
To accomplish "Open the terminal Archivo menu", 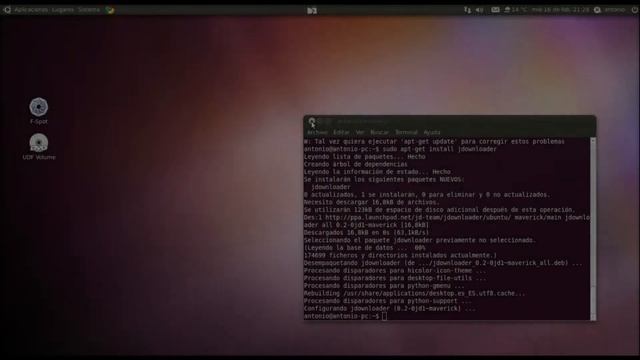I will [317, 132].
